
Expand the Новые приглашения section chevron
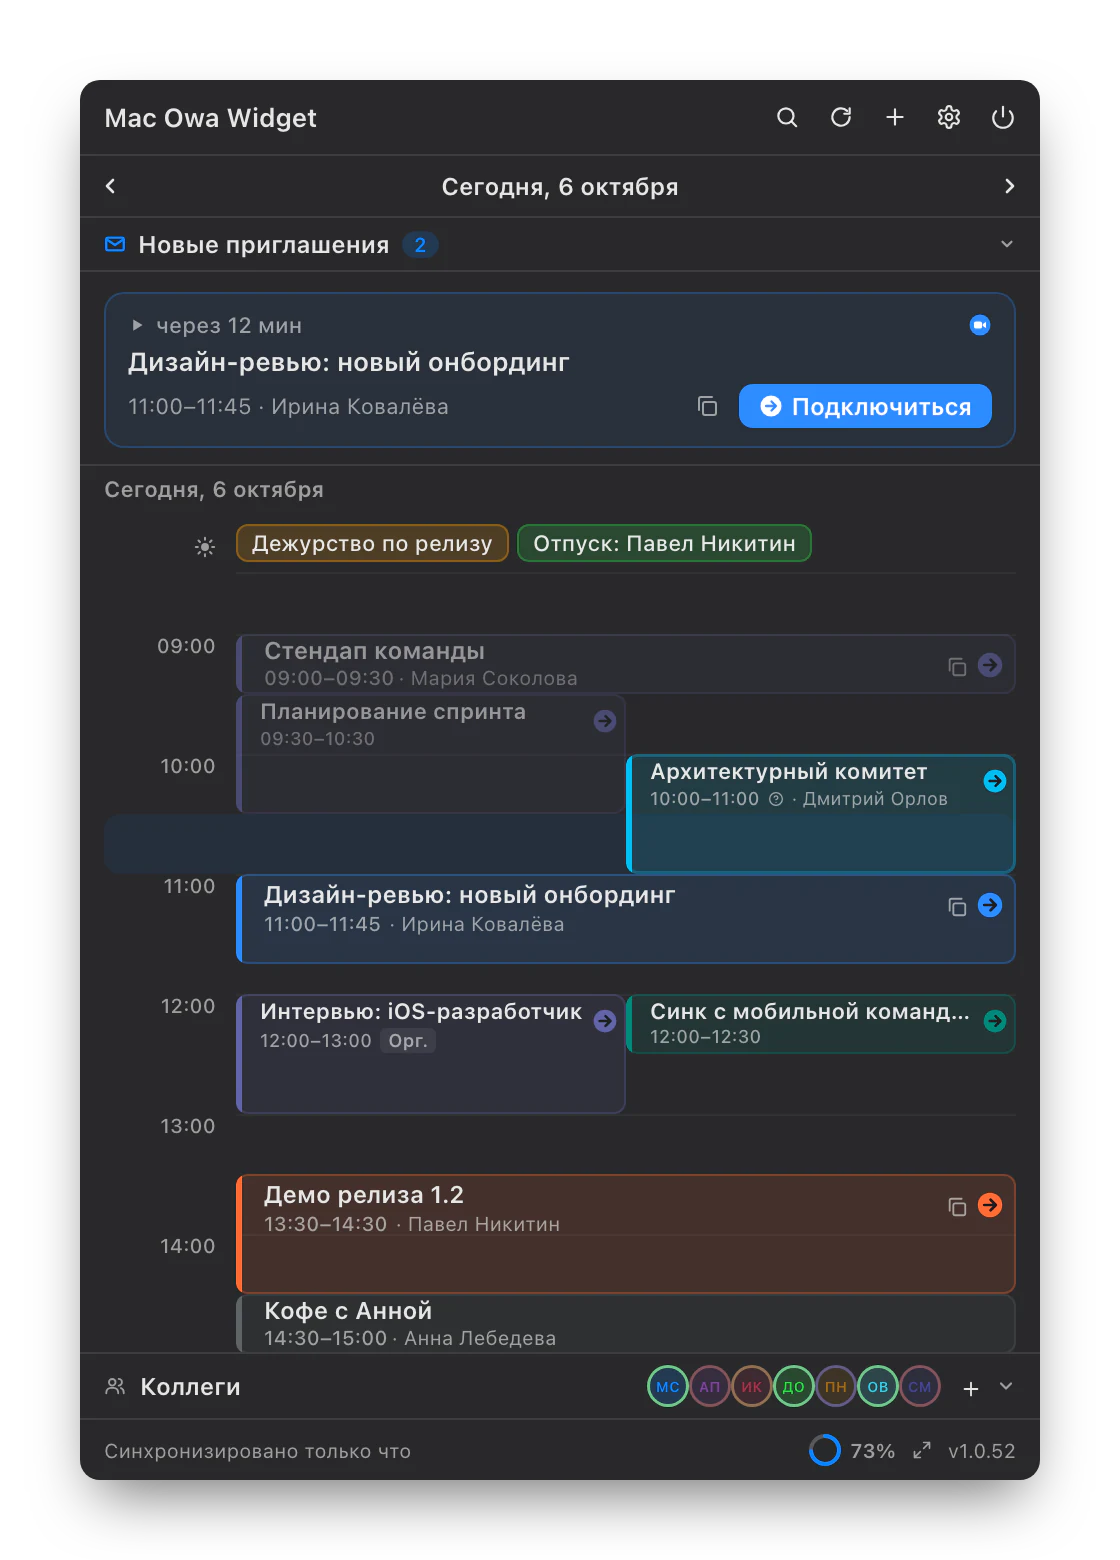(1007, 244)
